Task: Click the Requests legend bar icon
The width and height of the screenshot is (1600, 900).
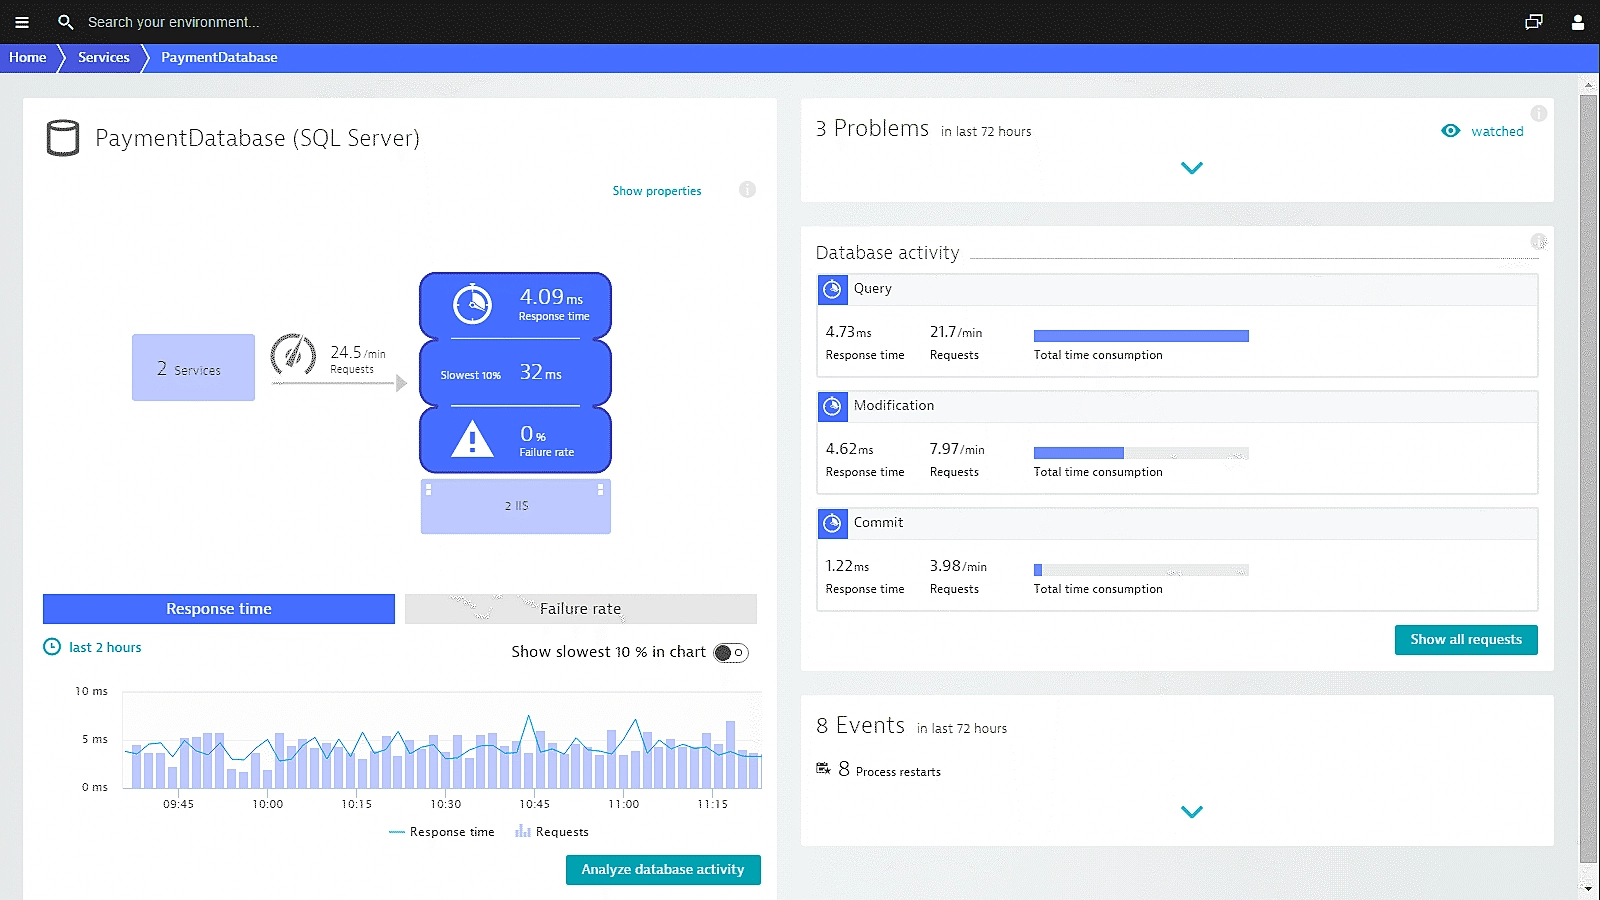Action: point(522,831)
